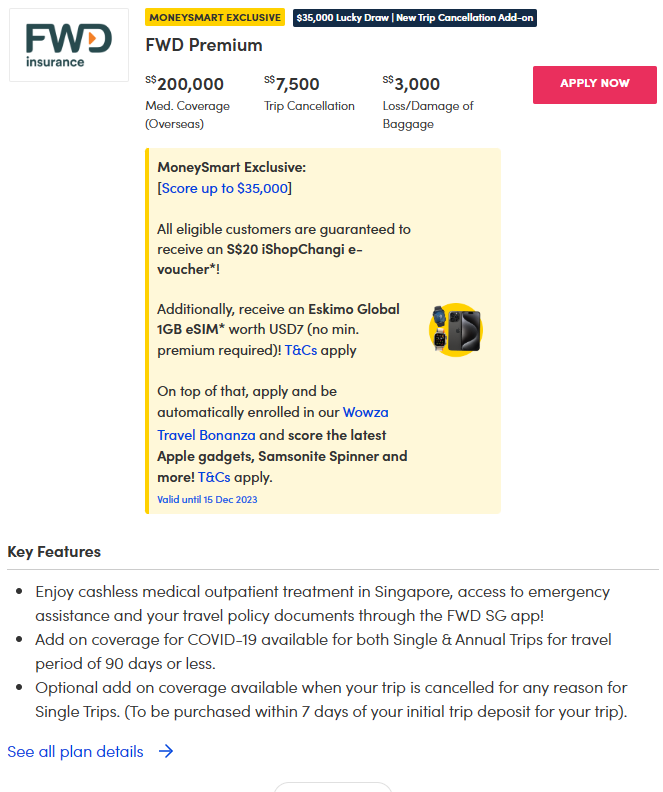Click the Apple gadgets prize image
Image resolution: width=663 pixels, height=792 pixels.
coord(455,329)
